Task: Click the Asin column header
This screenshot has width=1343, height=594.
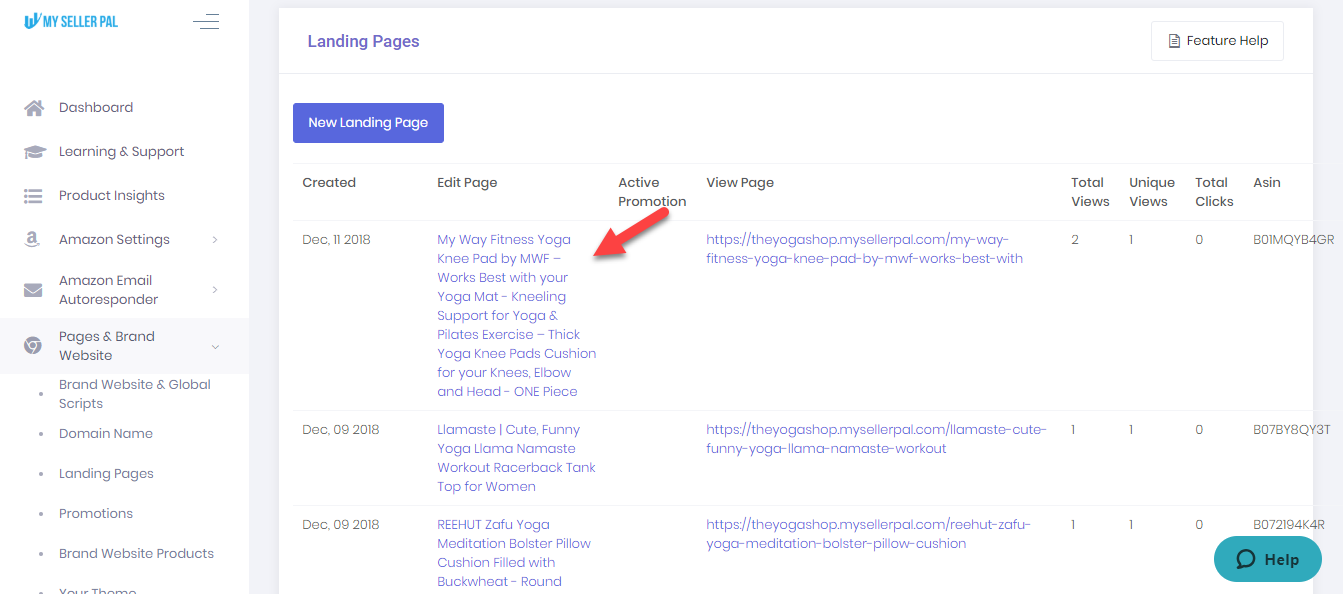Action: point(1267,183)
